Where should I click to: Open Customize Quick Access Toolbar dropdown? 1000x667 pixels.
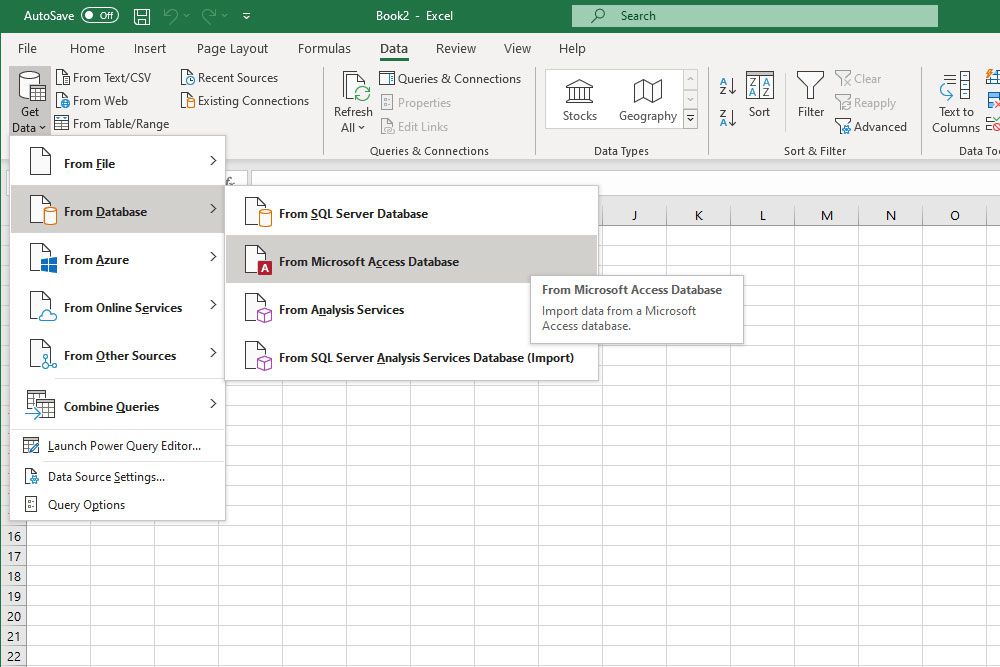(x=246, y=16)
